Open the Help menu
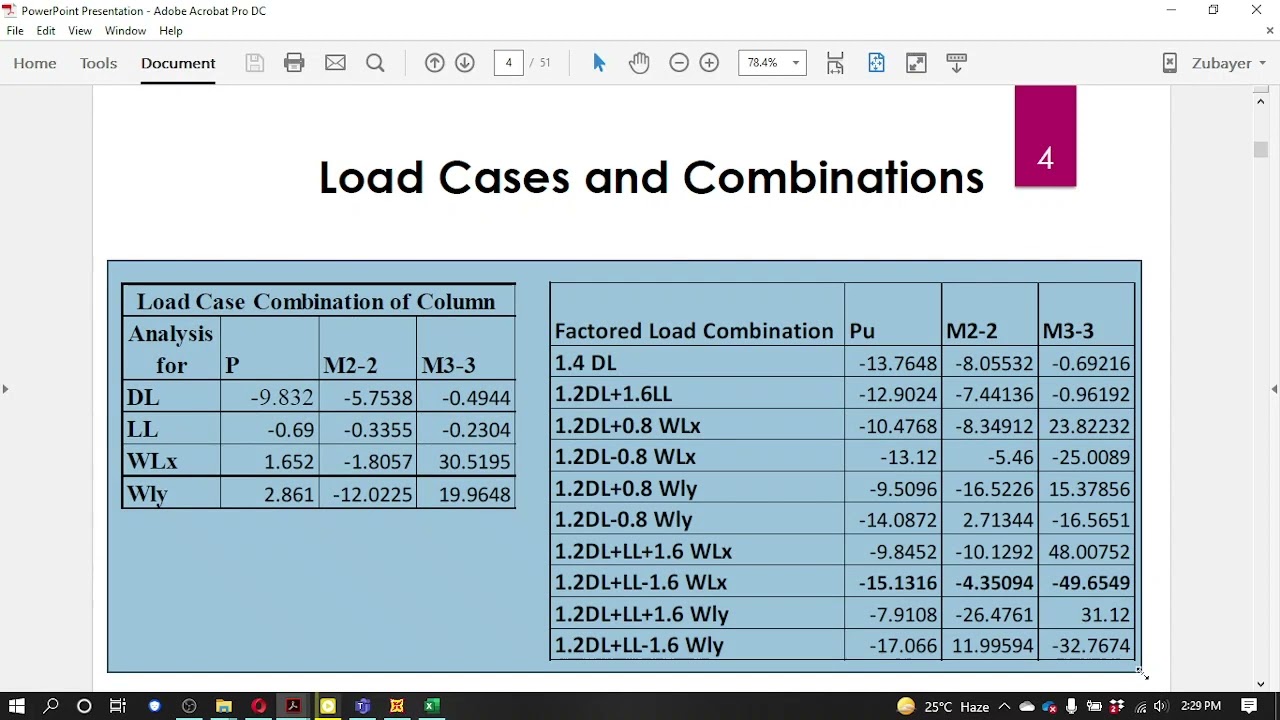 (171, 31)
